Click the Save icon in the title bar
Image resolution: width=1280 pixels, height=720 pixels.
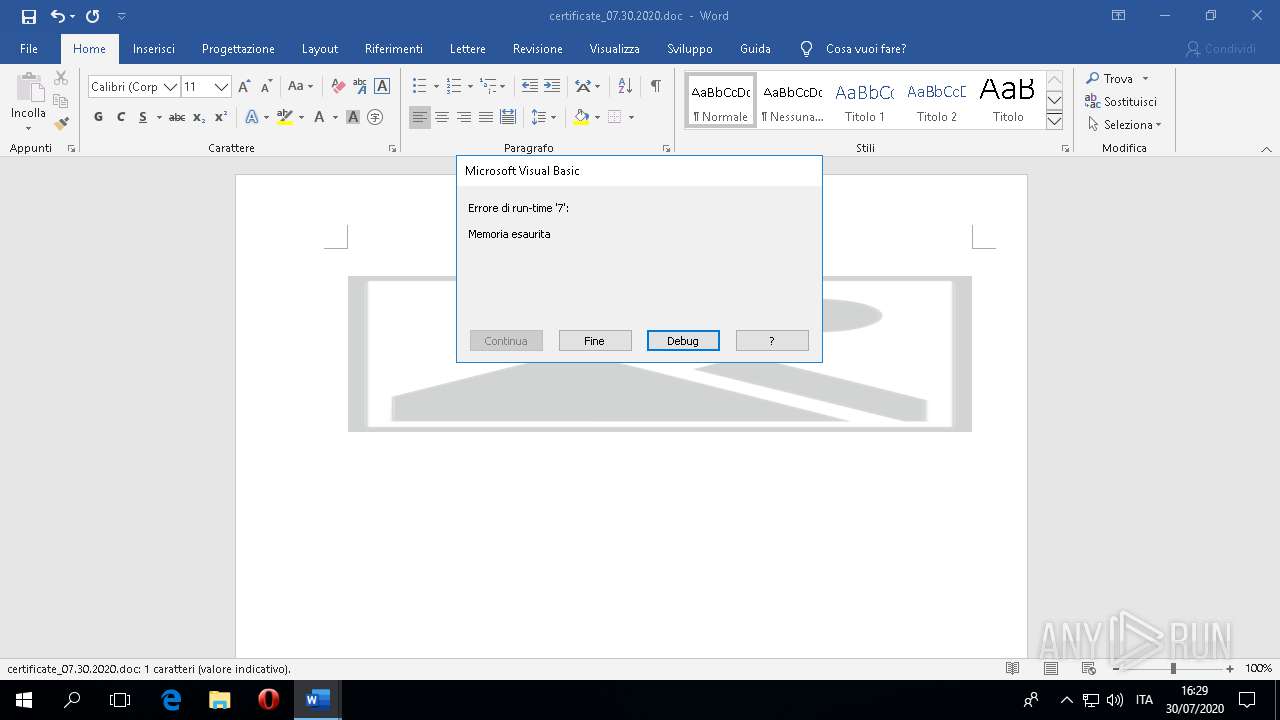[x=28, y=16]
